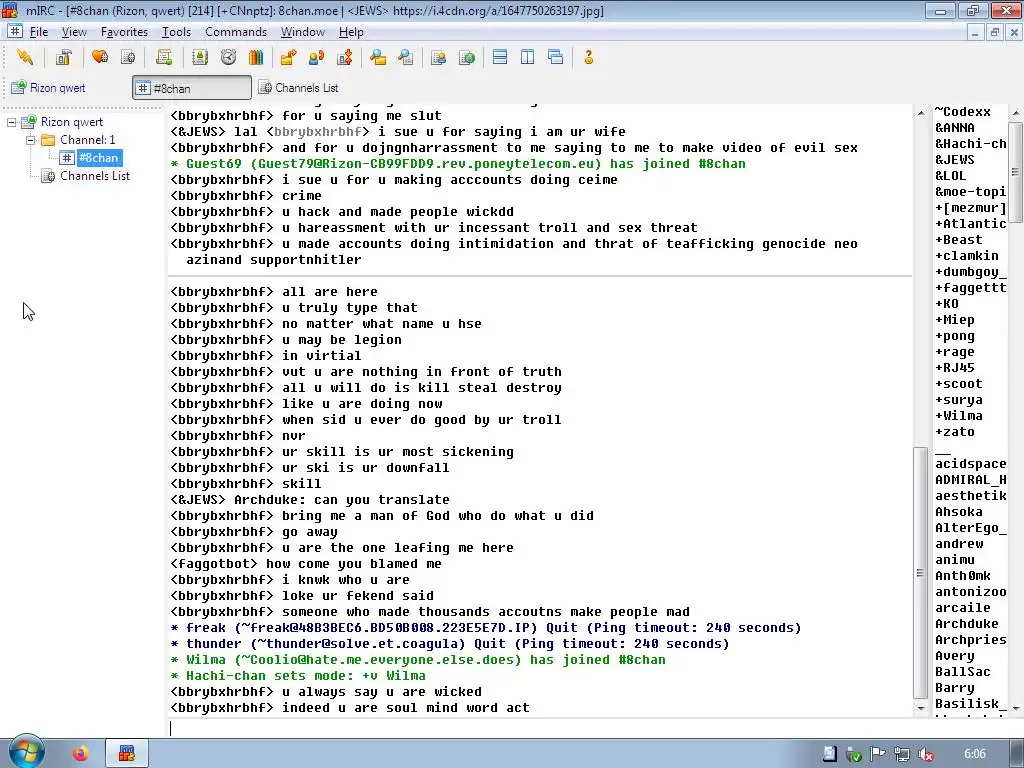Open Received Files folder search icon

point(377,57)
